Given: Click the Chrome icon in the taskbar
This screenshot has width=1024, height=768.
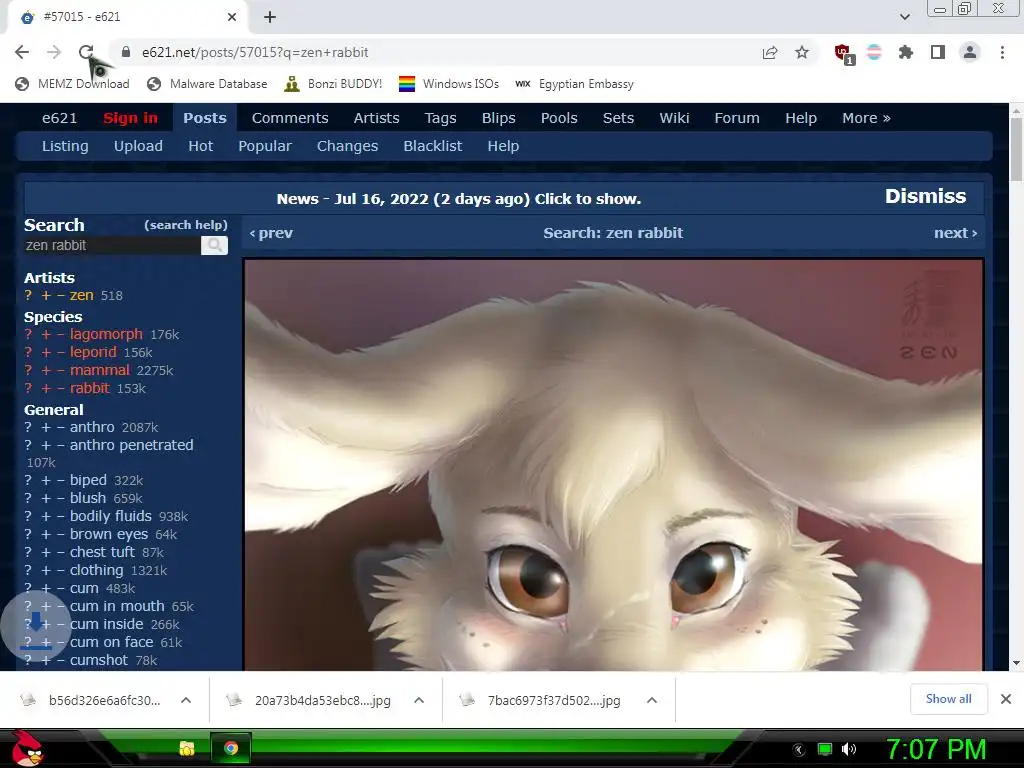Looking at the screenshot, I should point(231,748).
